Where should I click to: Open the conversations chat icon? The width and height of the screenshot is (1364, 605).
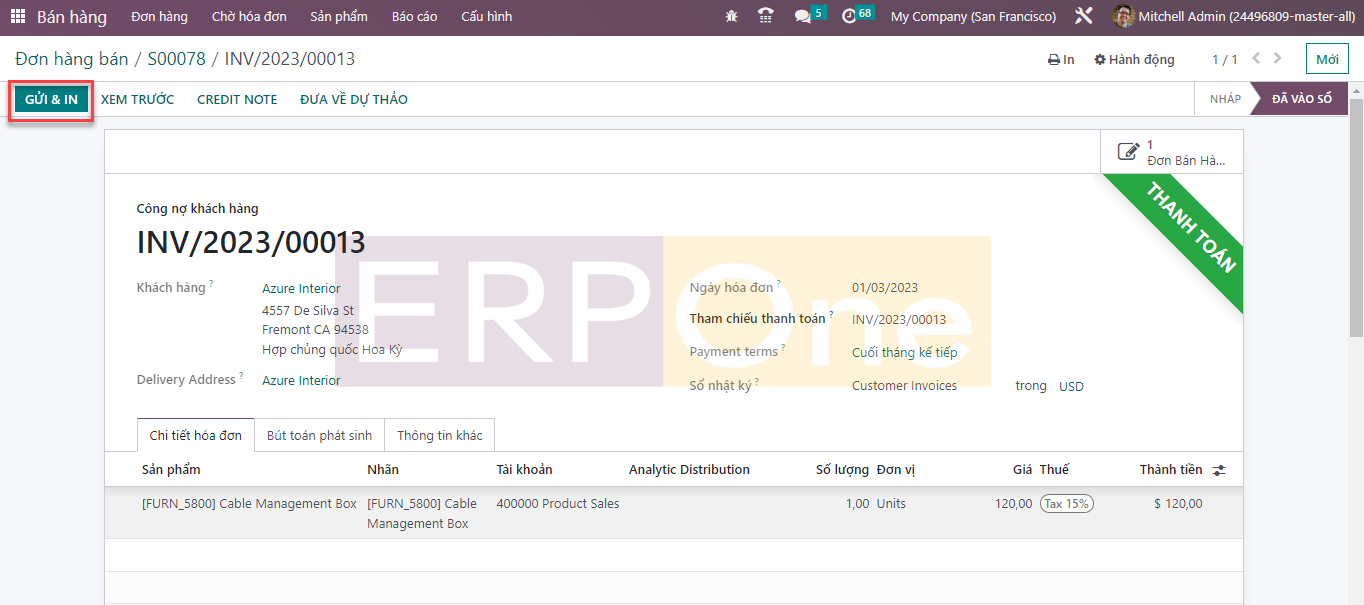[803, 17]
